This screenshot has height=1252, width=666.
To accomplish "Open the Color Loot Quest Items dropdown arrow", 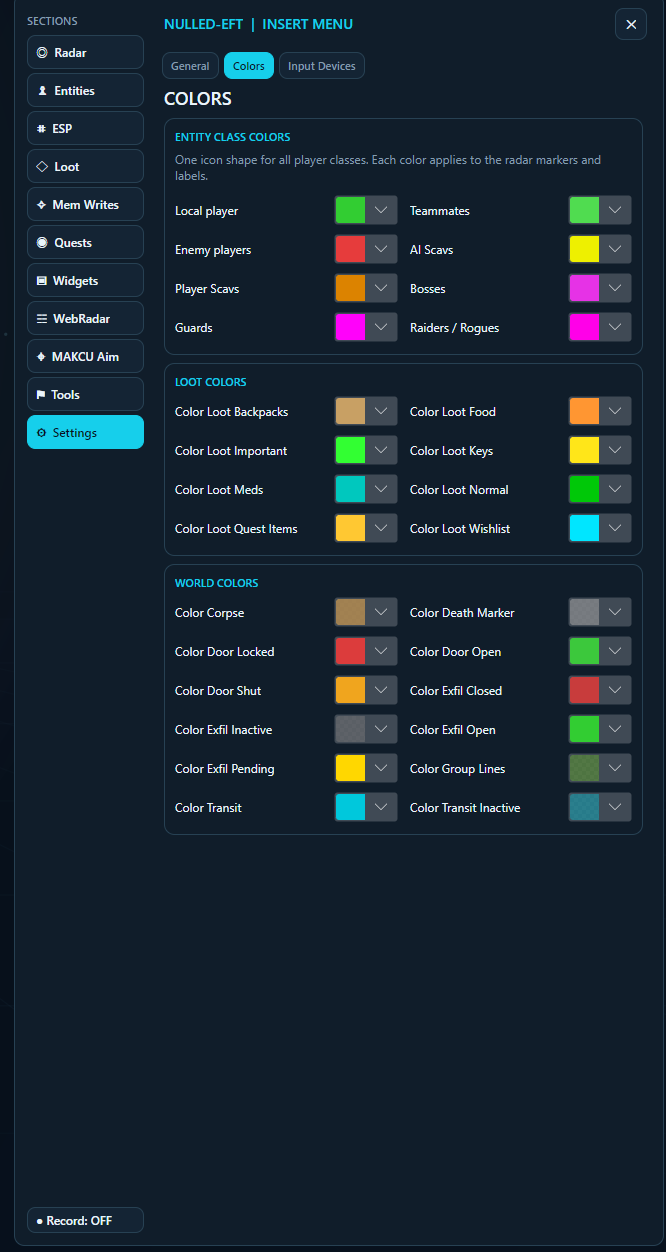I will pyautogui.click(x=381, y=528).
